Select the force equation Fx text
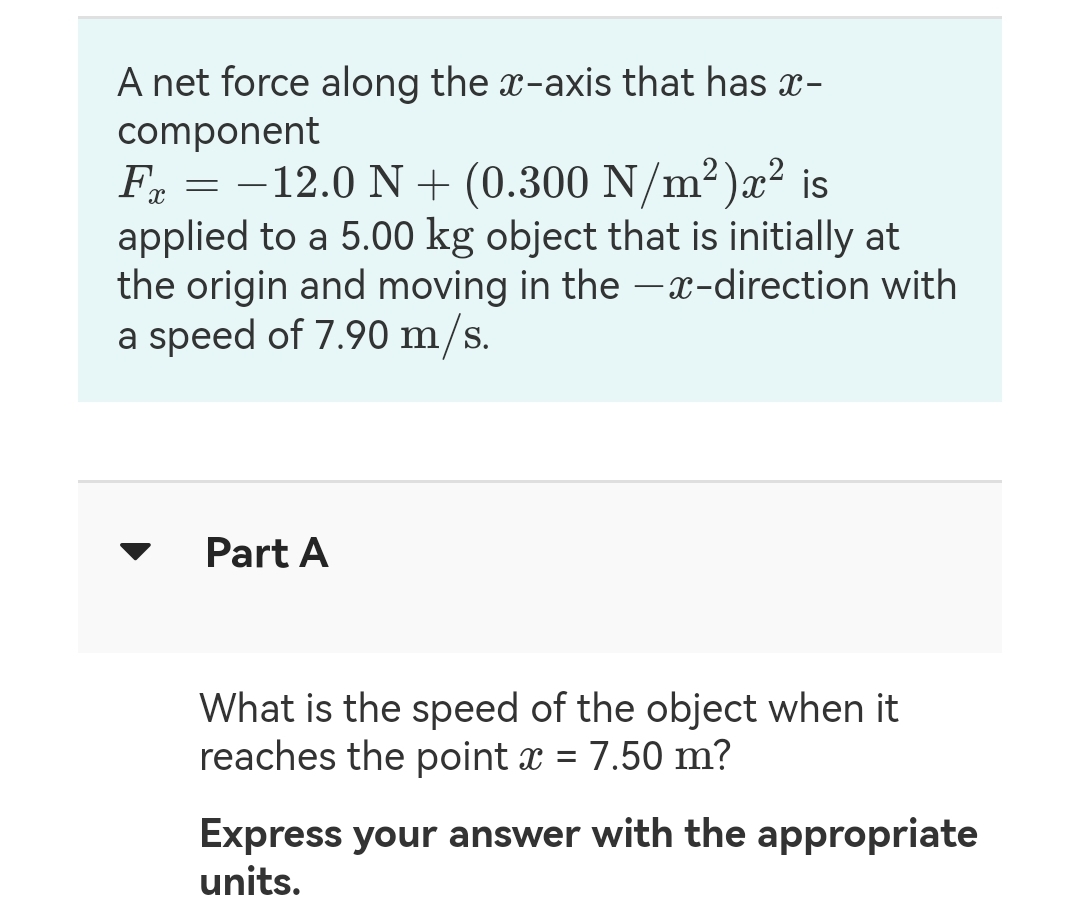 [133, 183]
